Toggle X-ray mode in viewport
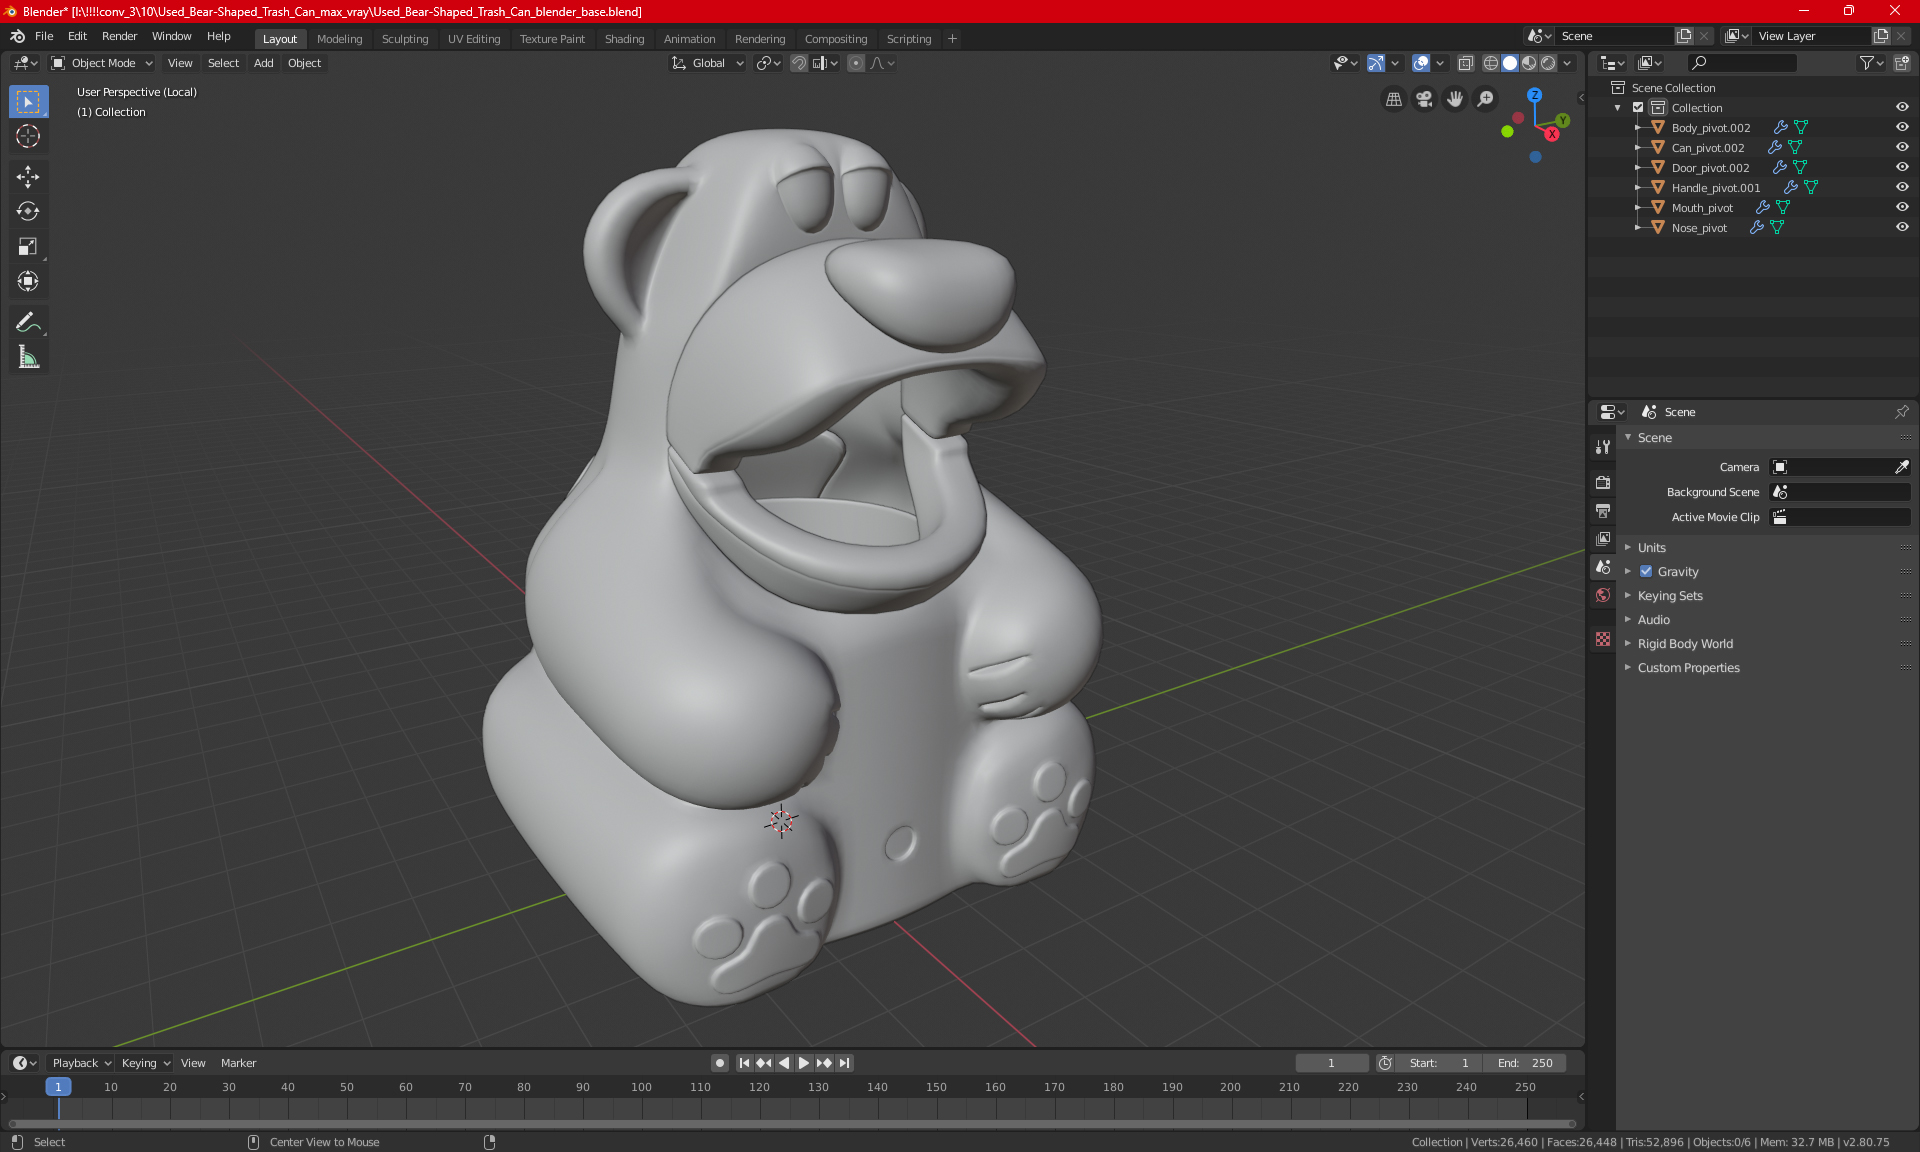 coord(1465,63)
